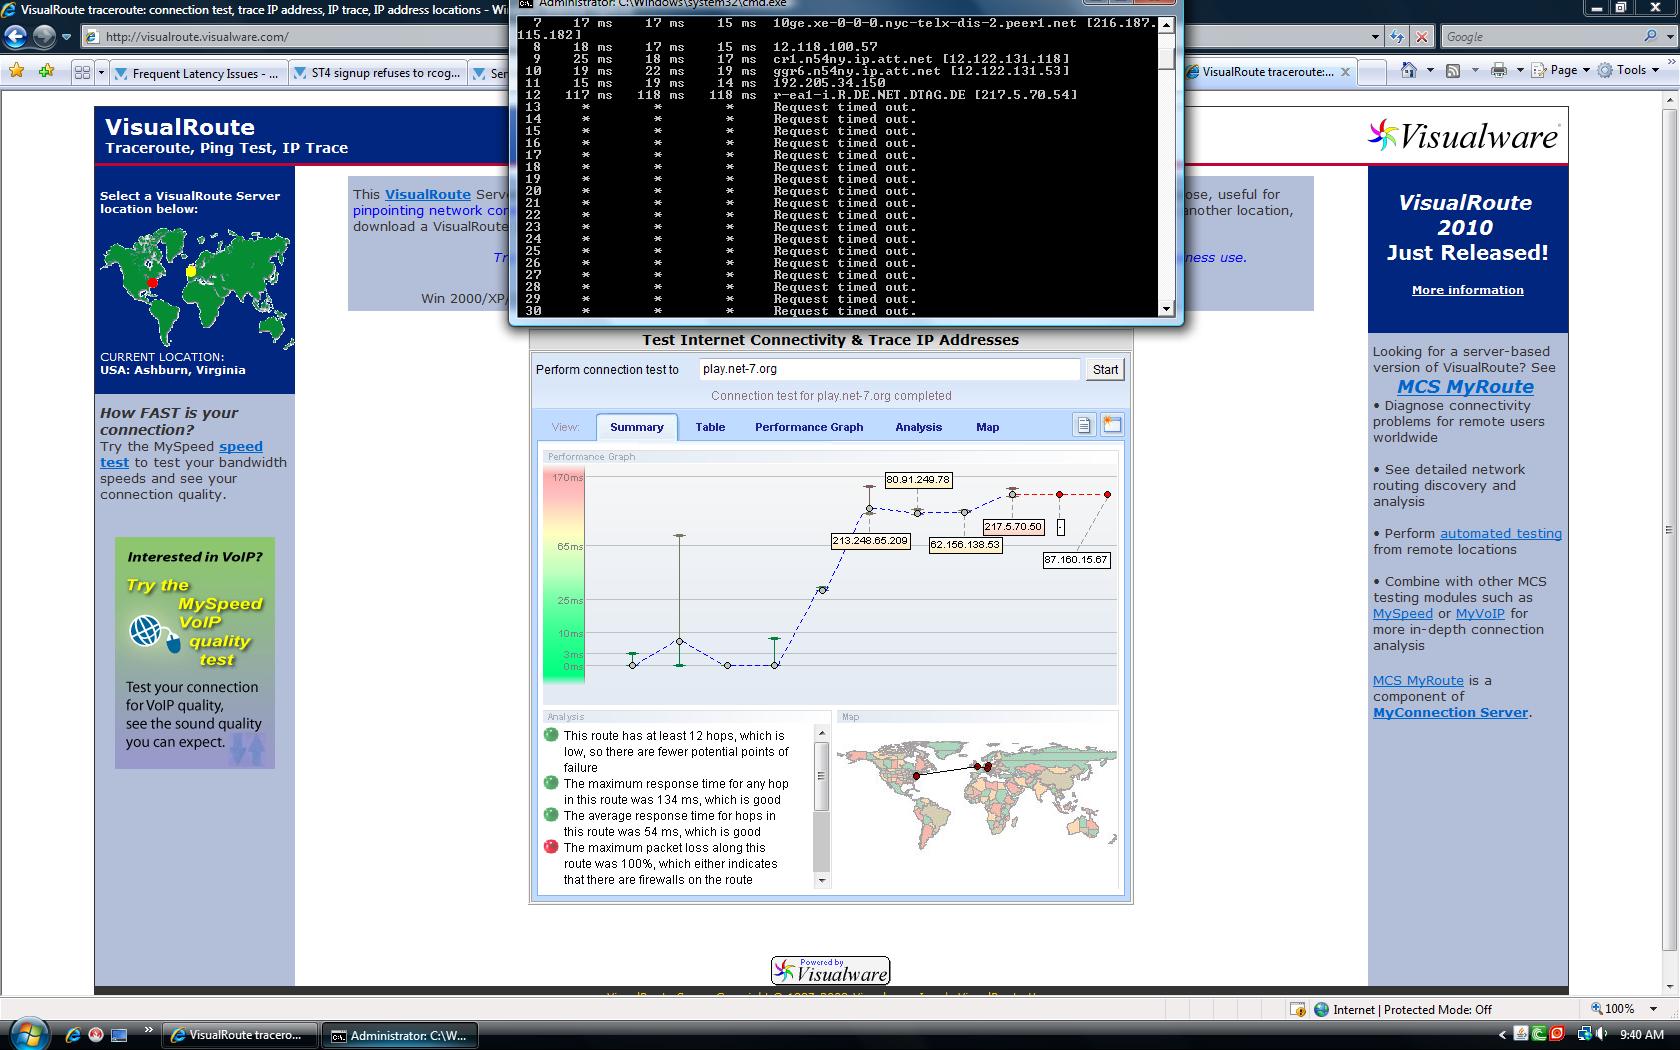1680x1050 pixels.
Task: Click the 80.91.249.78 hop label
Action: 918,480
